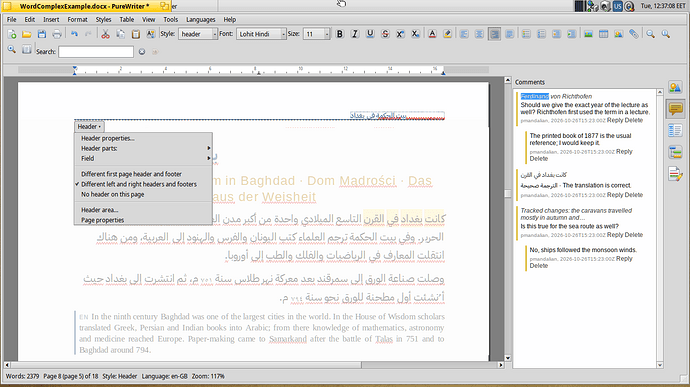
Task: Paste from the clipboard icon
Action: tap(136, 34)
